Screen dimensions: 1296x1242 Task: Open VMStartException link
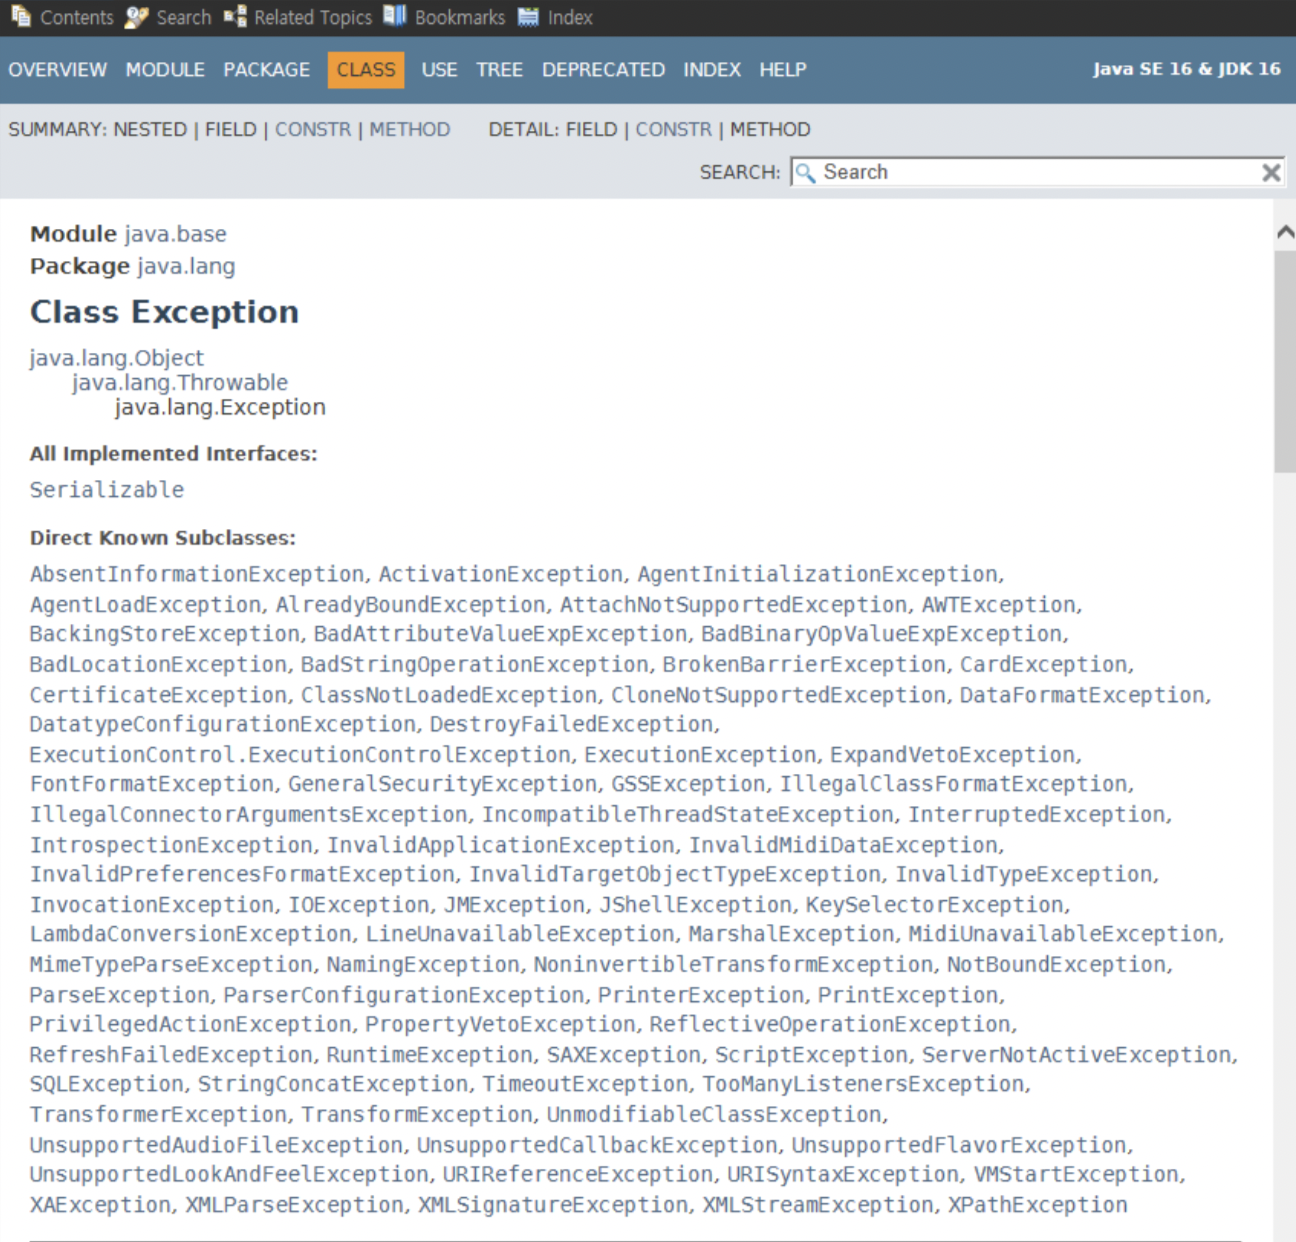[1076, 1175]
